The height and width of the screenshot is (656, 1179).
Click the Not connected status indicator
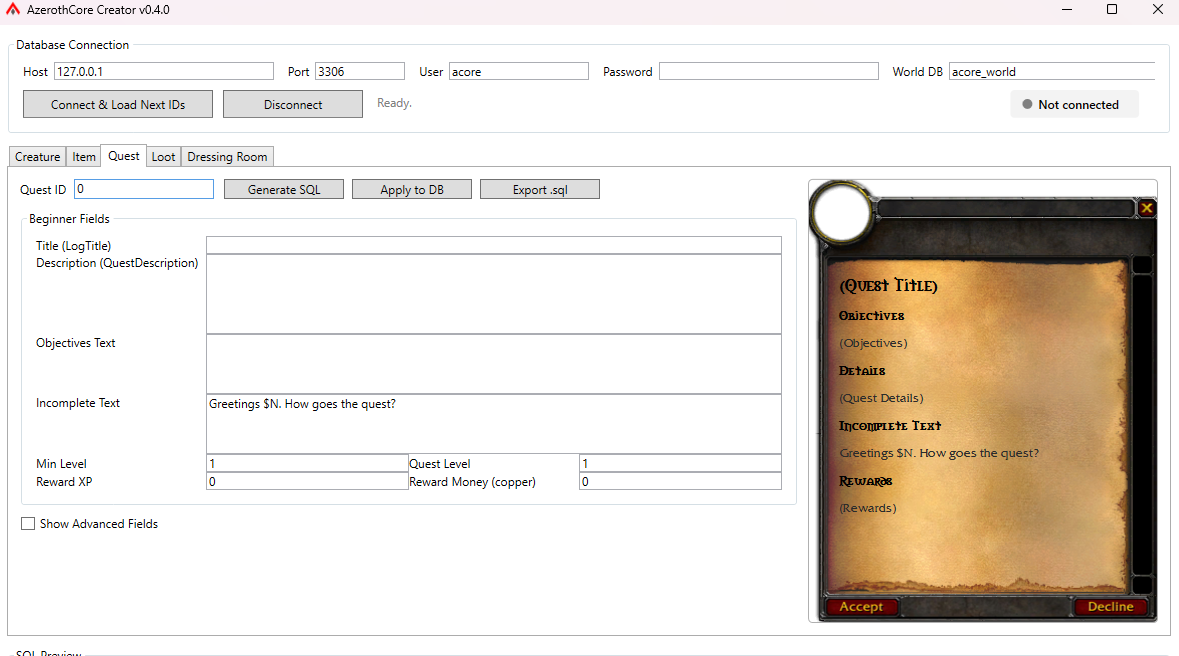(x=1074, y=103)
